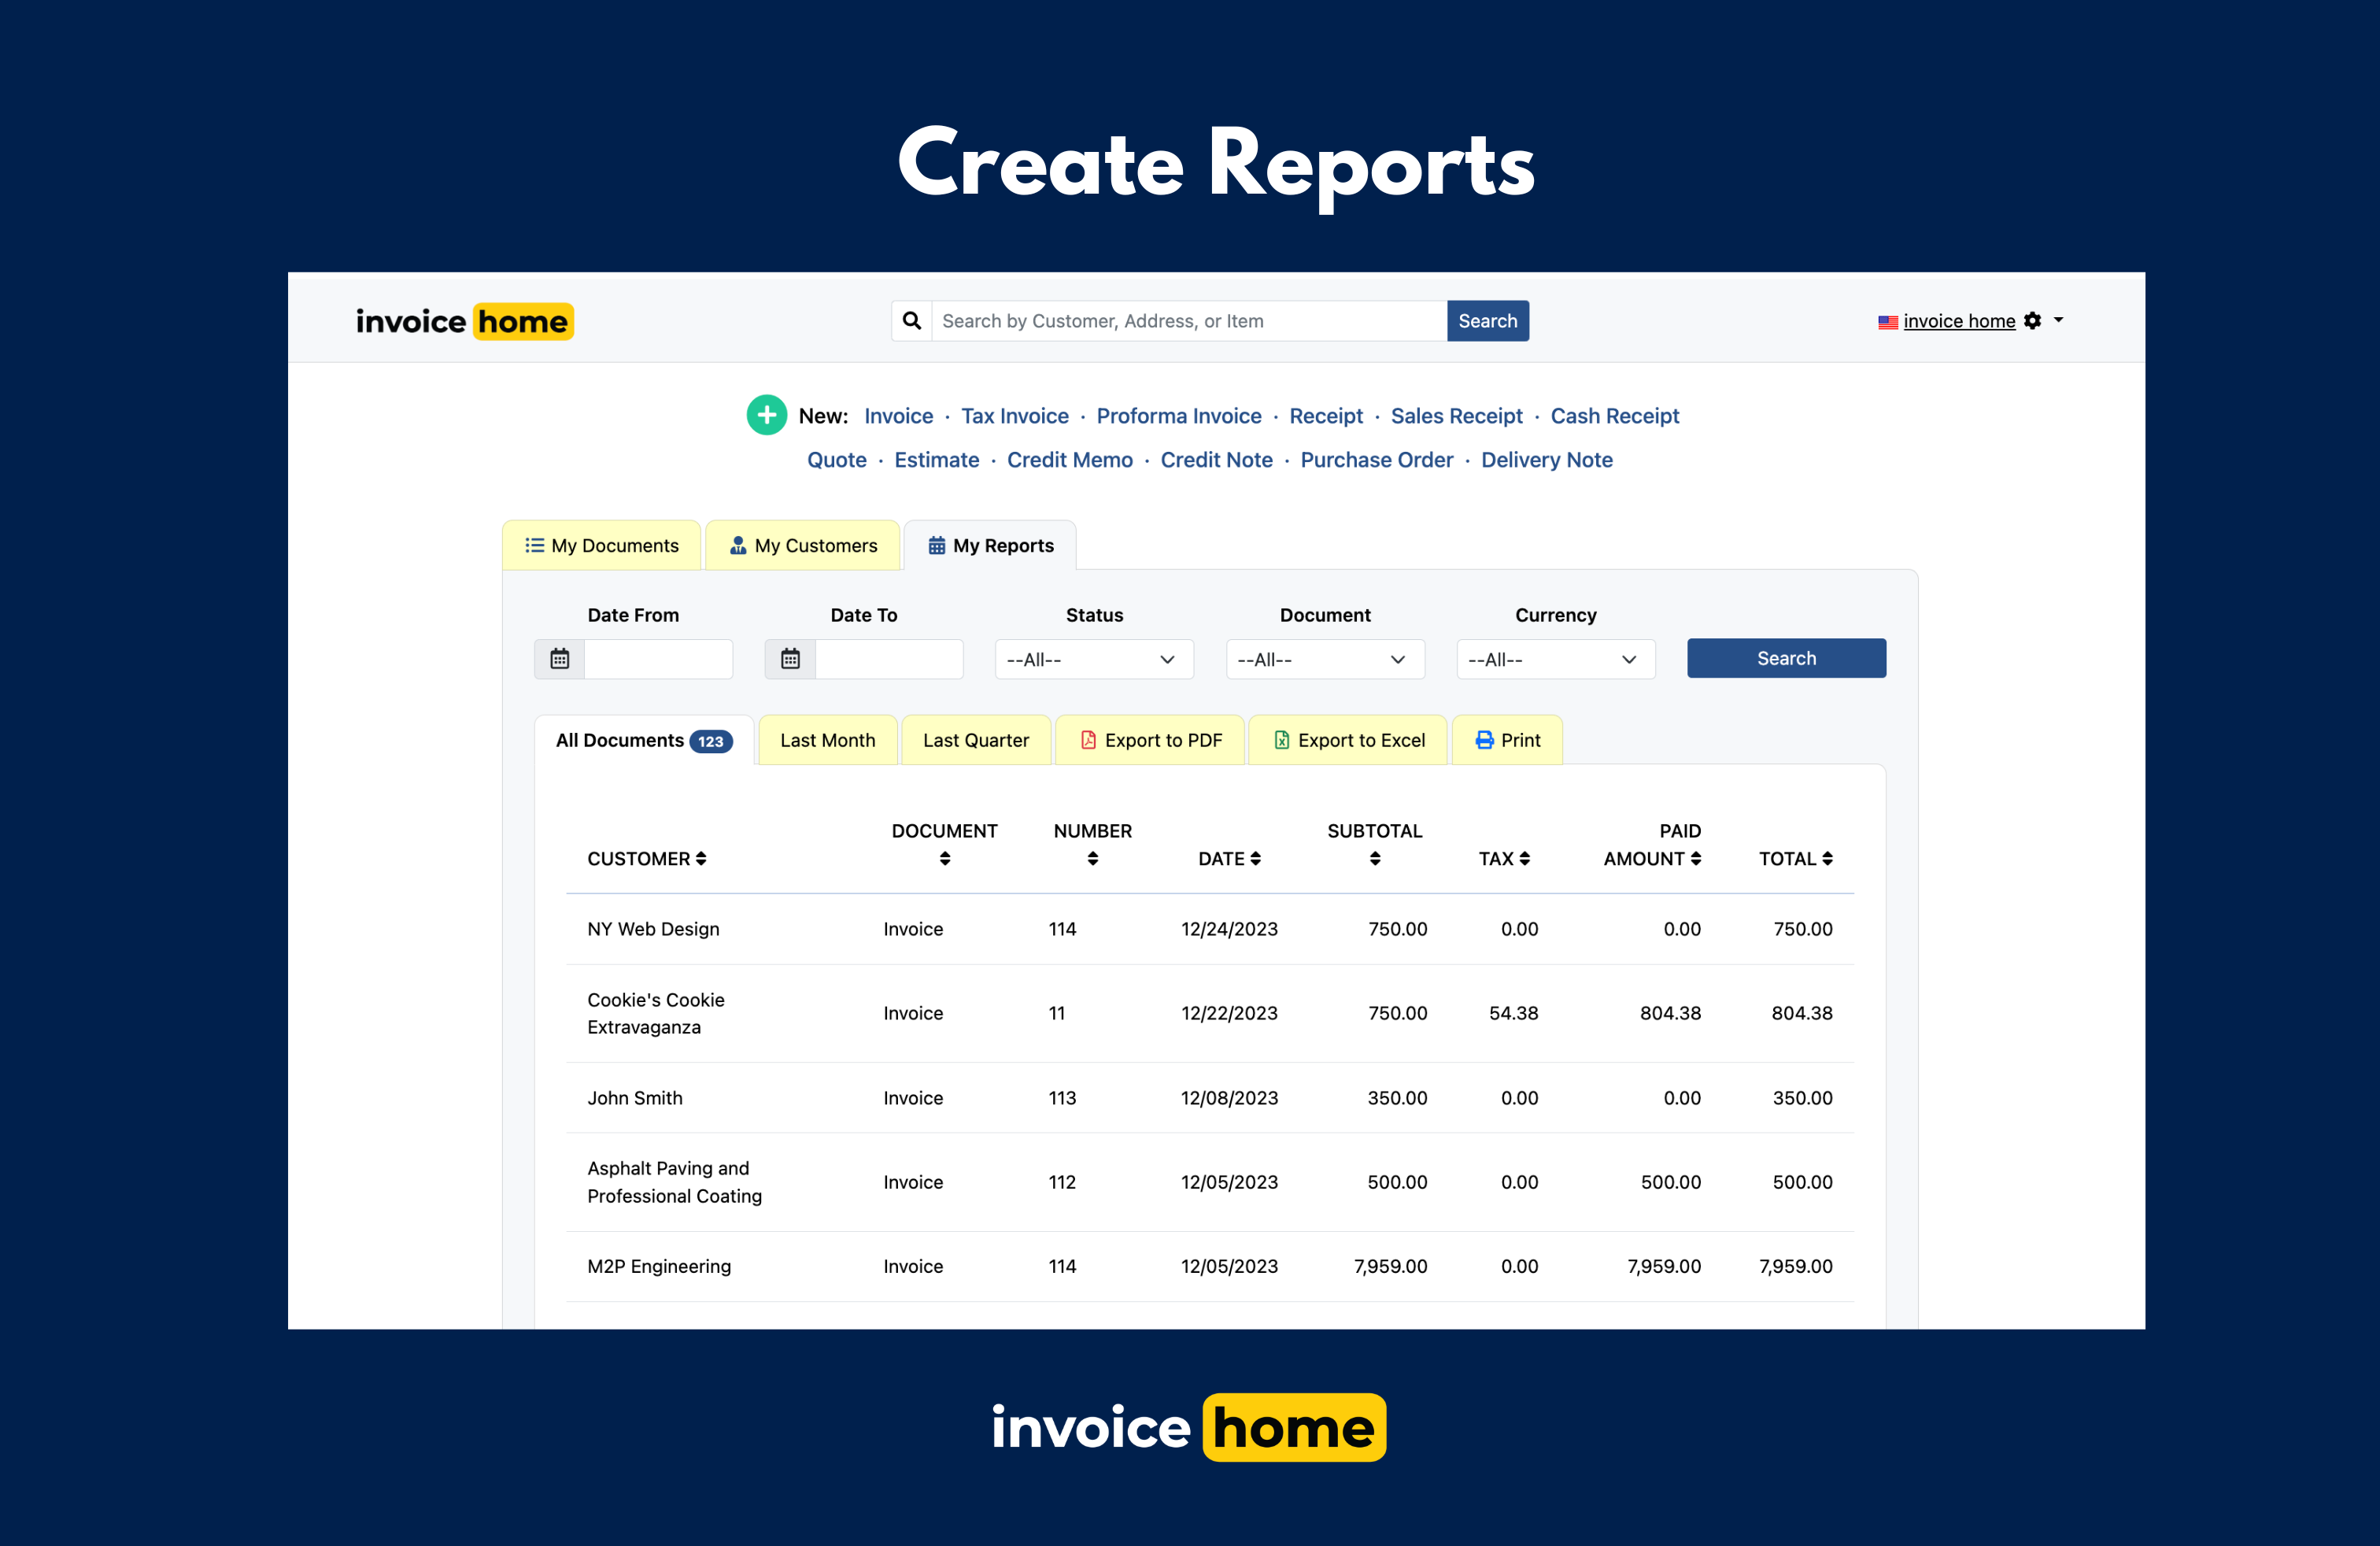Click the Excel icon on Export to Excel
The image size is (2380, 1546).
(1281, 740)
